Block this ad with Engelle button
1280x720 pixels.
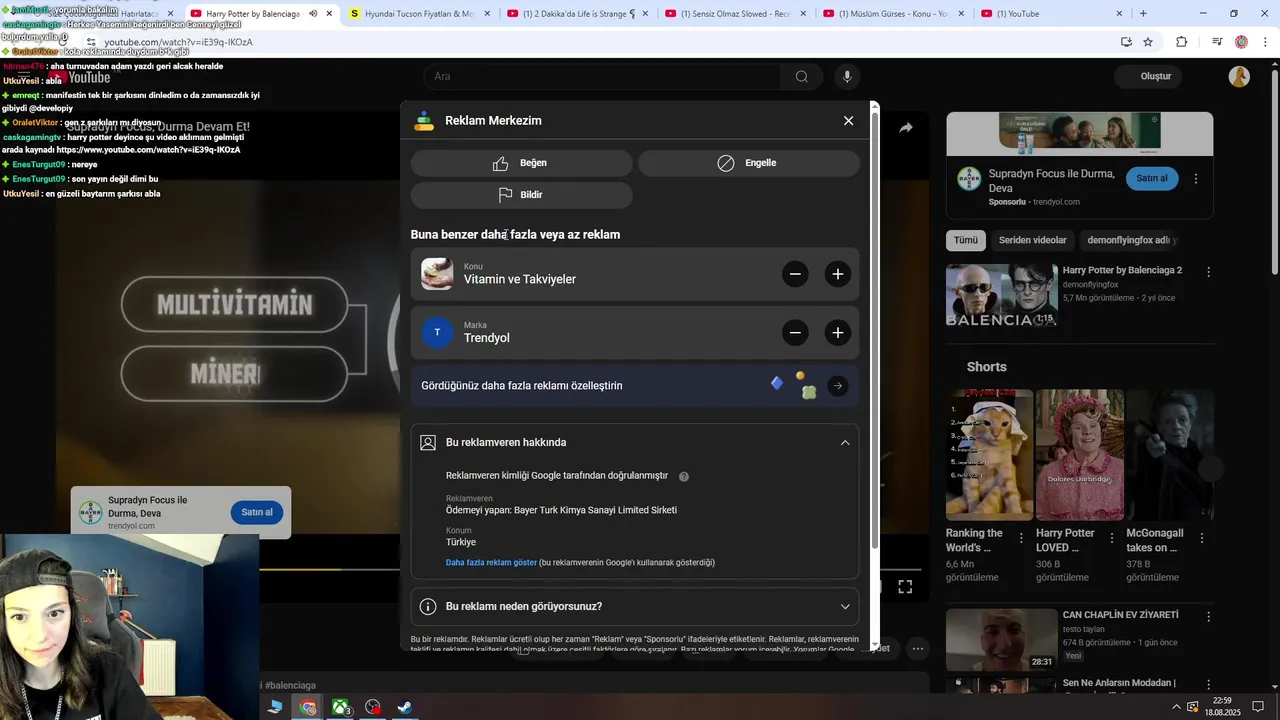pyautogui.click(x=749, y=163)
